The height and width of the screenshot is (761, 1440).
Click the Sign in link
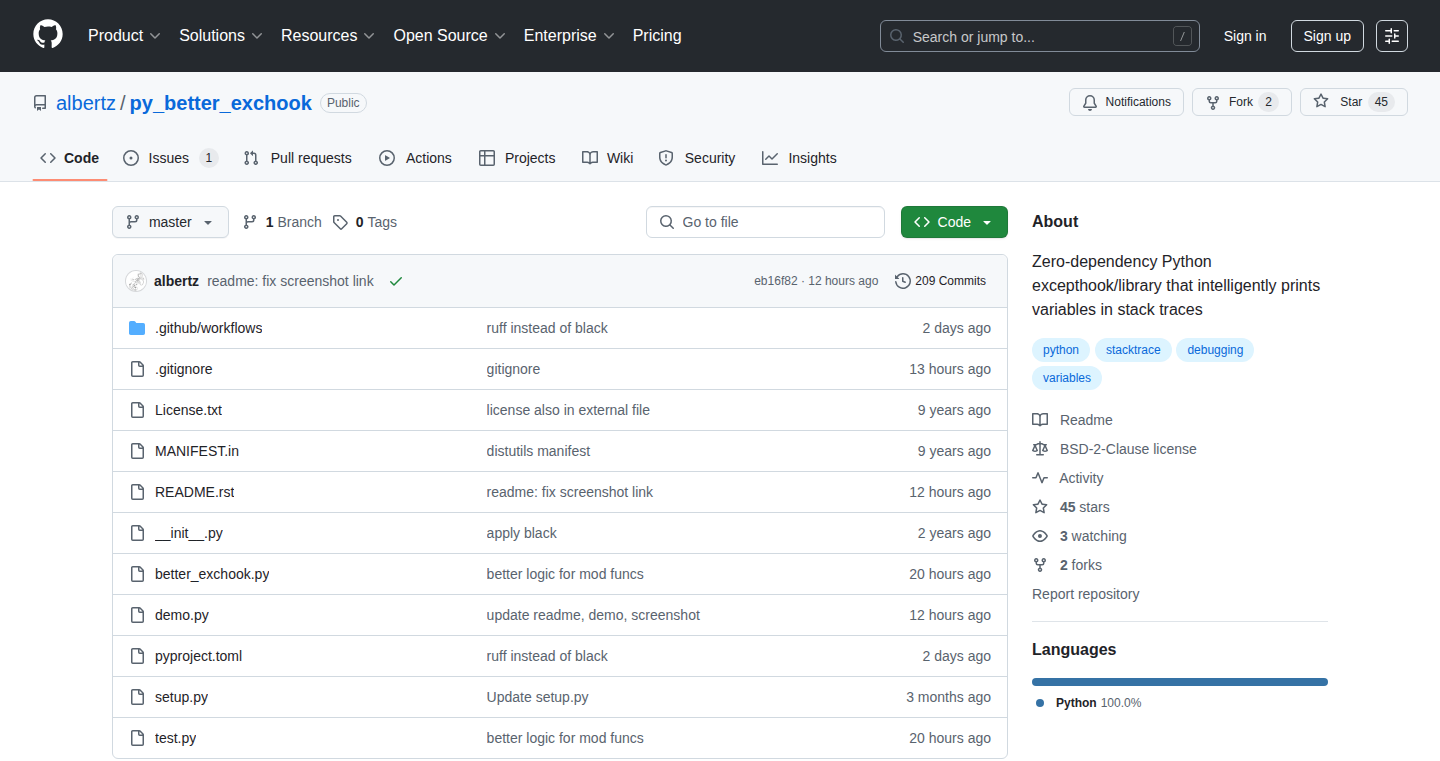pos(1245,36)
